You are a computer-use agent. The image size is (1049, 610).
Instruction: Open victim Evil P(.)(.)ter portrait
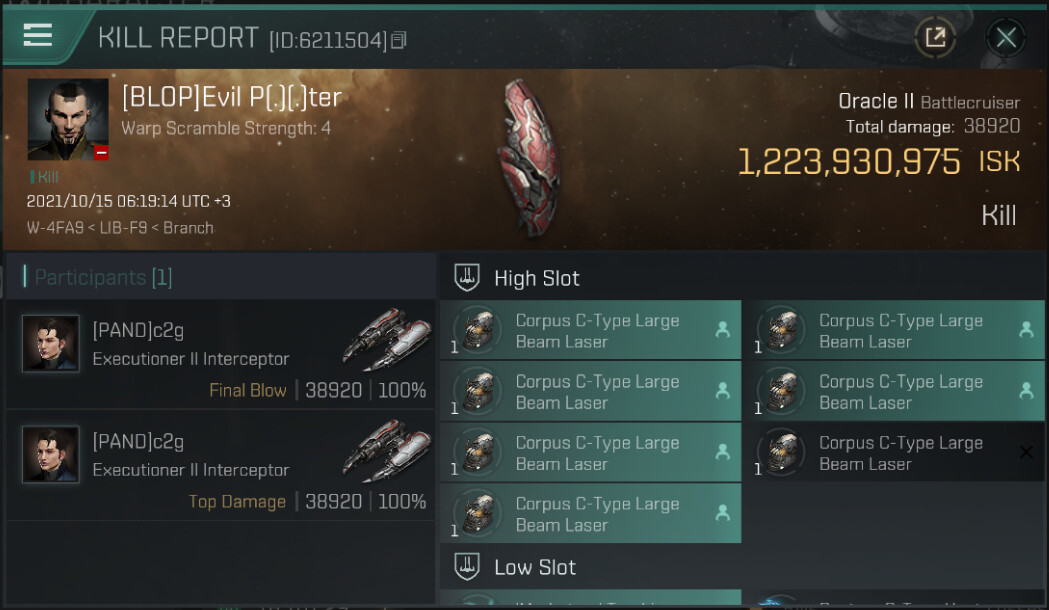pyautogui.click(x=68, y=119)
